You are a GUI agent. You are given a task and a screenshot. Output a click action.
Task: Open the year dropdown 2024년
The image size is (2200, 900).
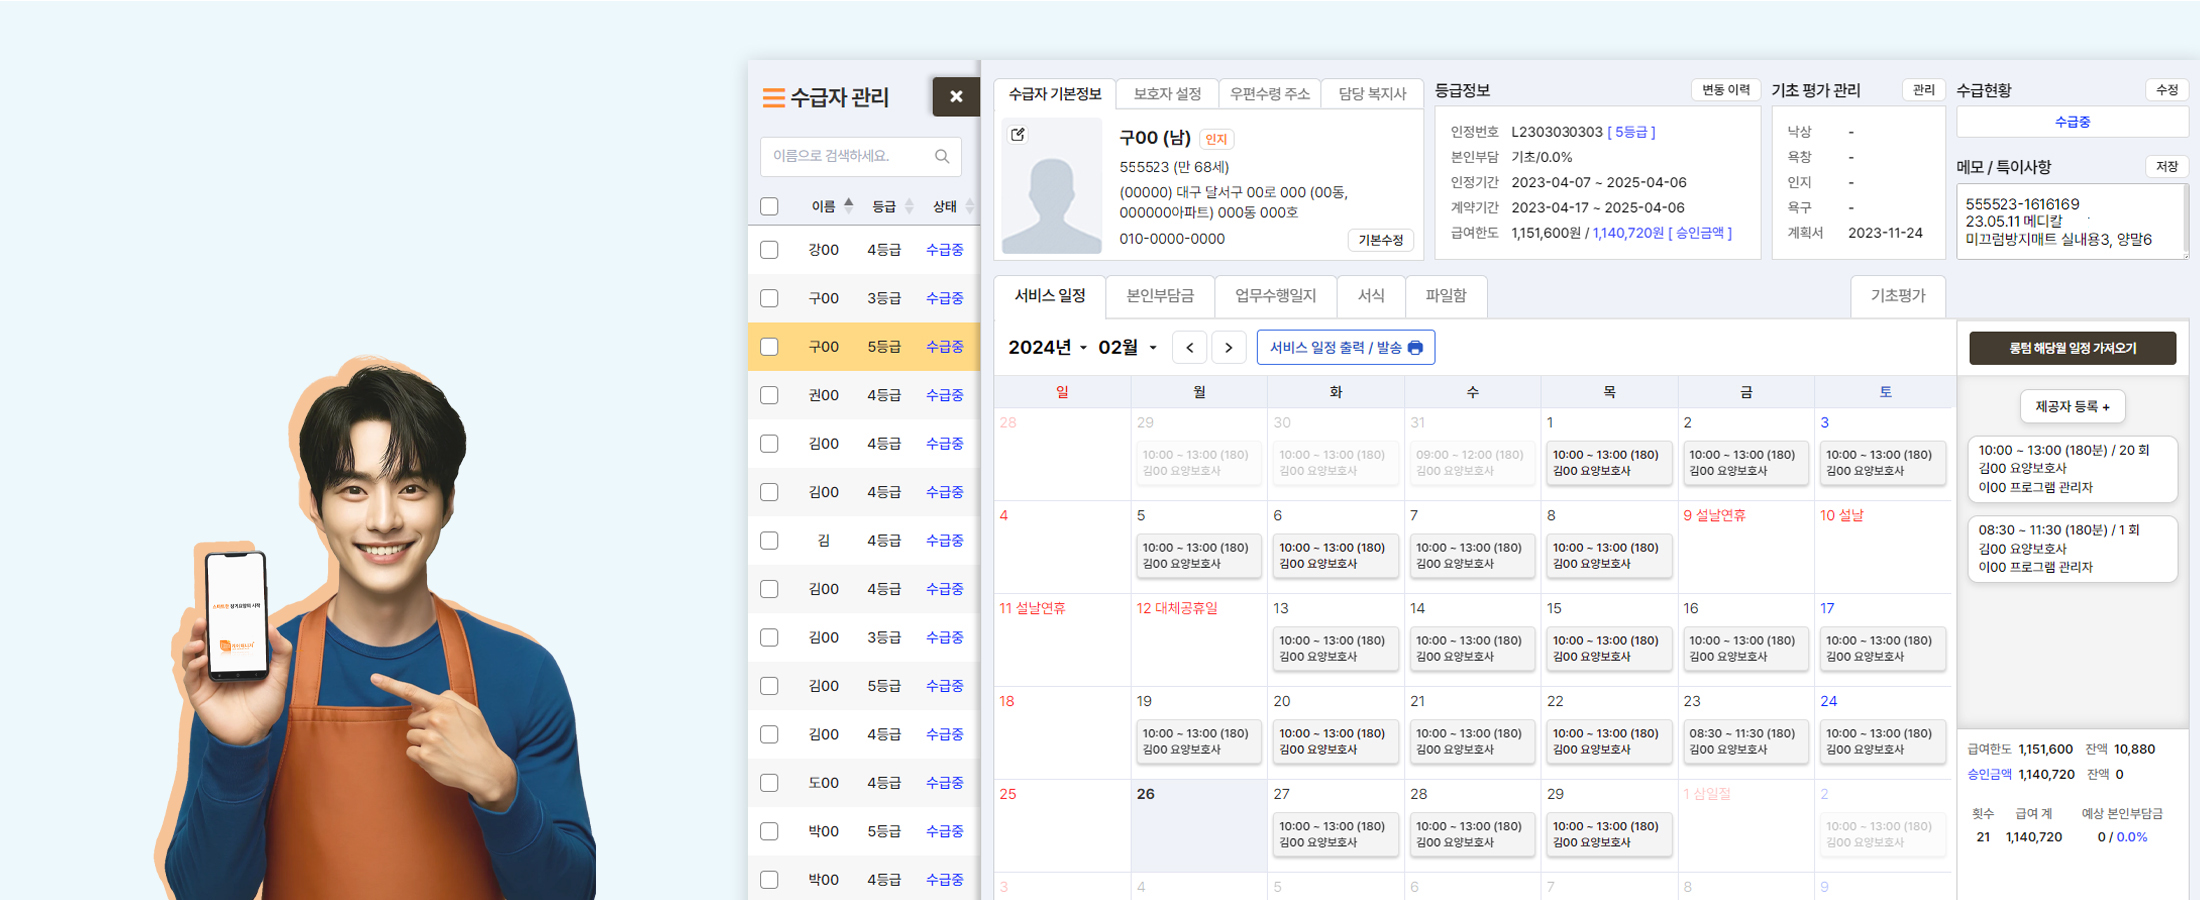1047,347
